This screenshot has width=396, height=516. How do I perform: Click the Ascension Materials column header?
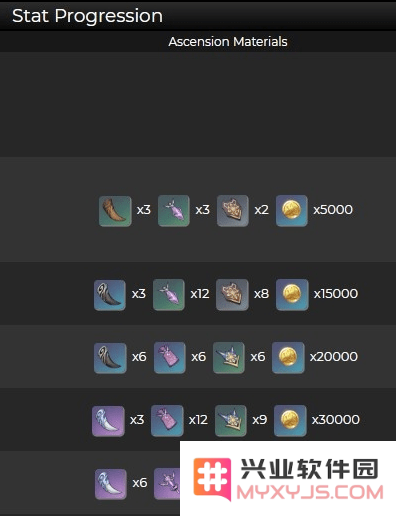(x=228, y=42)
